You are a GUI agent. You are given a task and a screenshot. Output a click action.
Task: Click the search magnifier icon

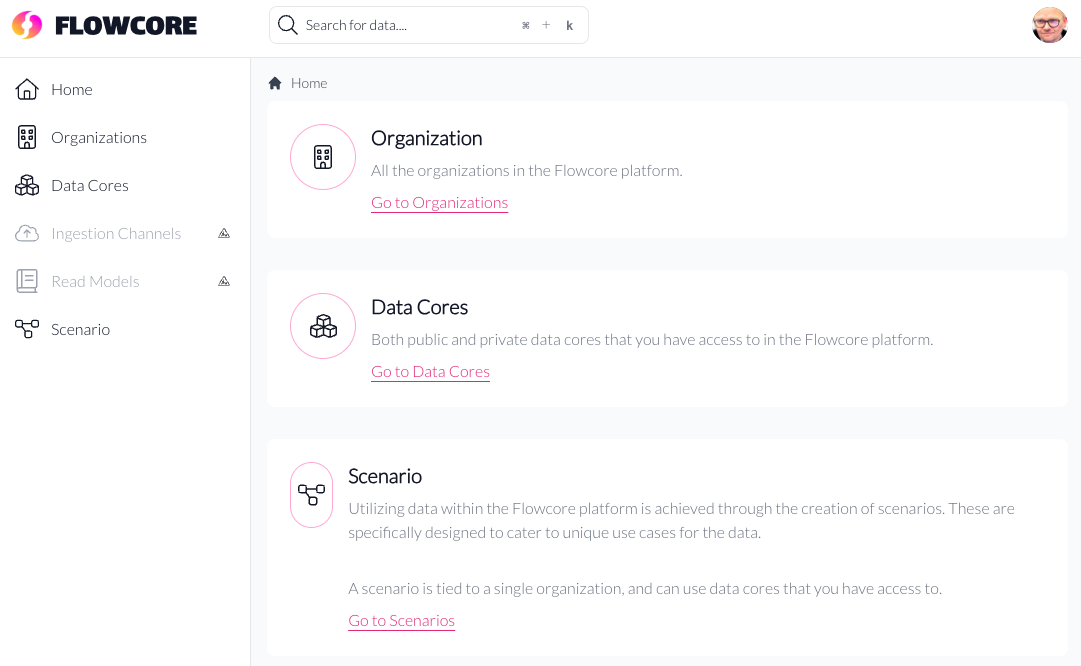tap(288, 25)
